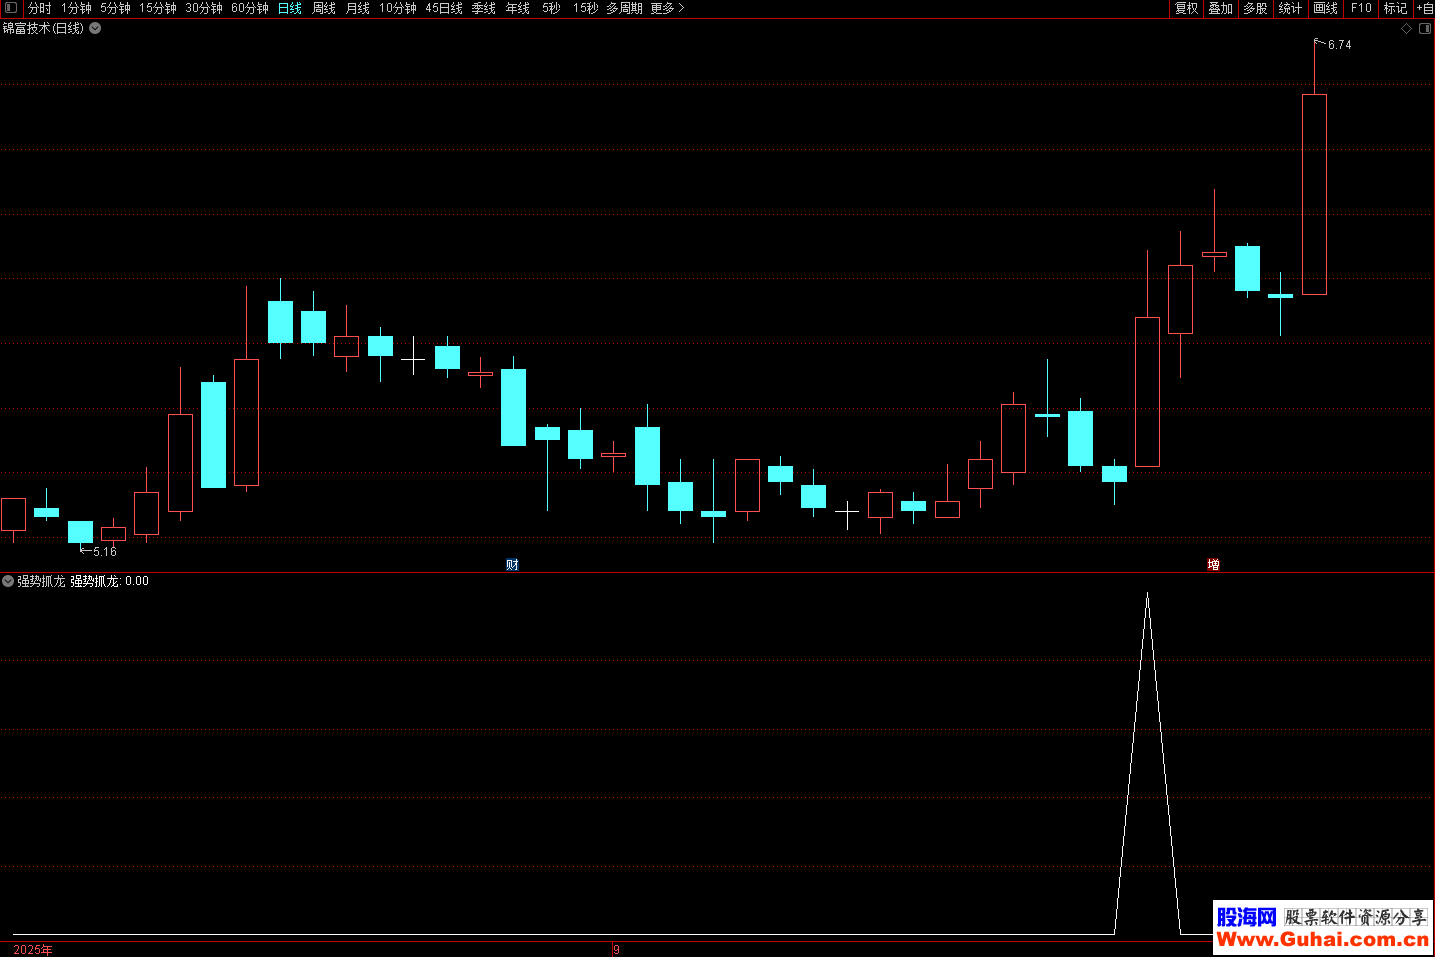Viewport: 1435px width, 957px height.
Task: Toggle the right side panel icon
Action: 1425,29
